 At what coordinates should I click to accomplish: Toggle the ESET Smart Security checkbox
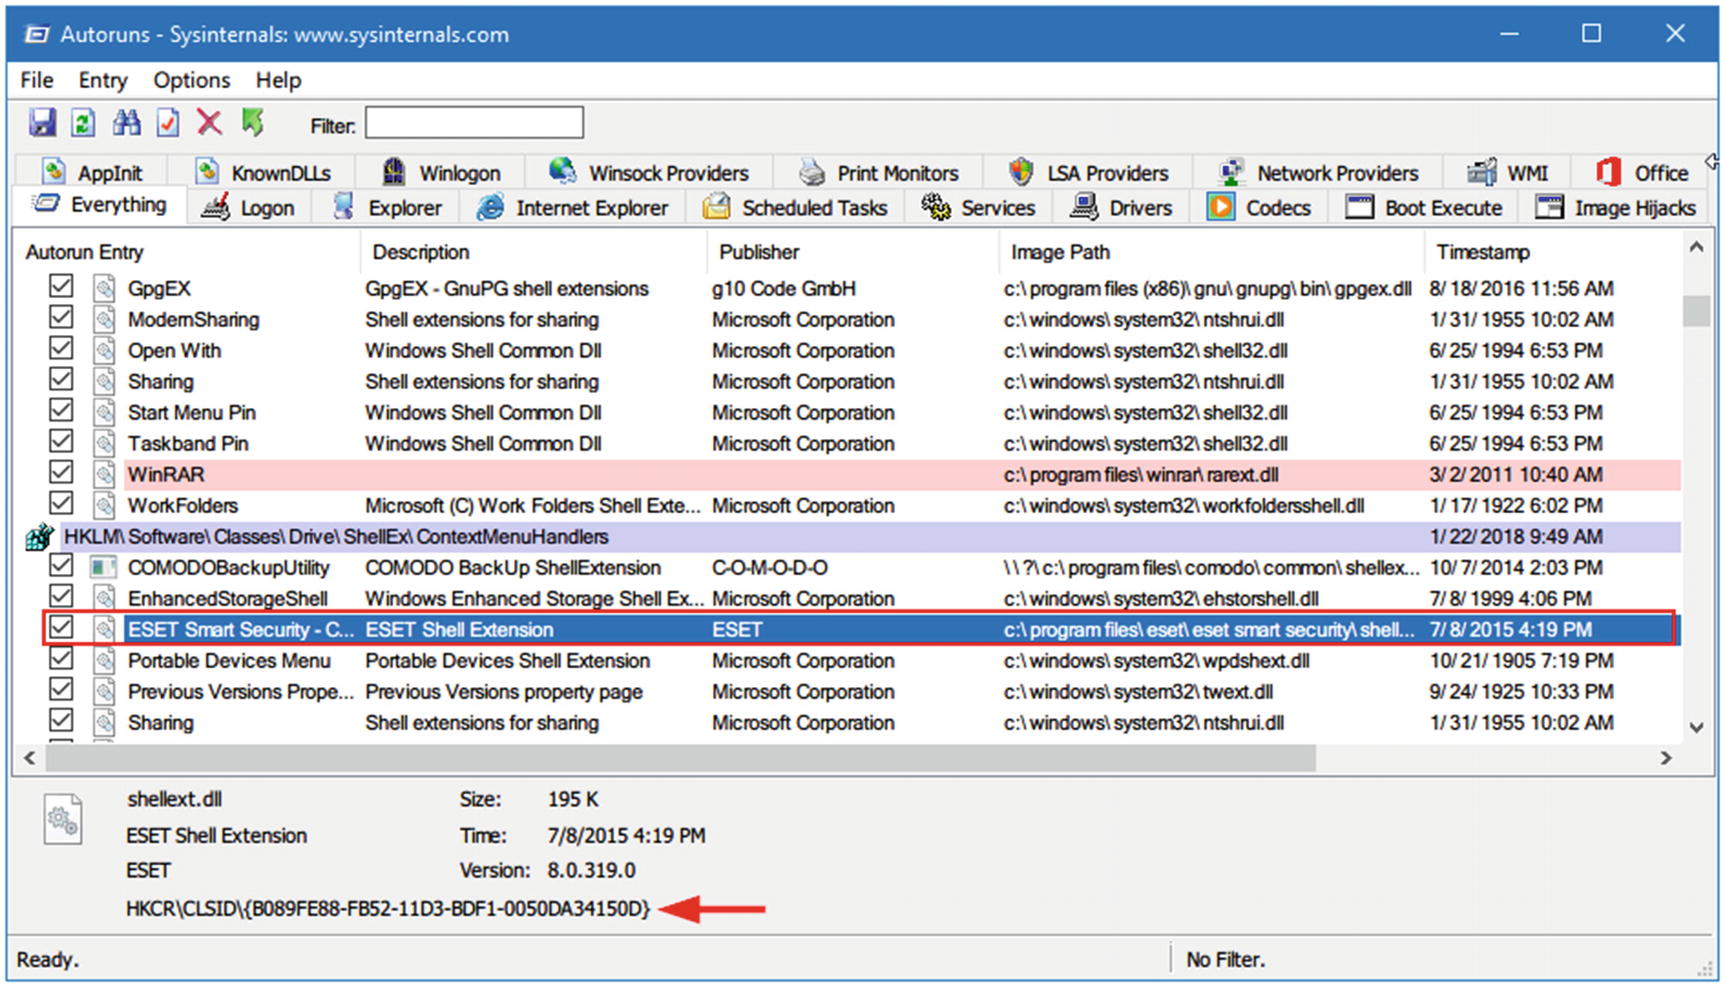click(x=61, y=628)
